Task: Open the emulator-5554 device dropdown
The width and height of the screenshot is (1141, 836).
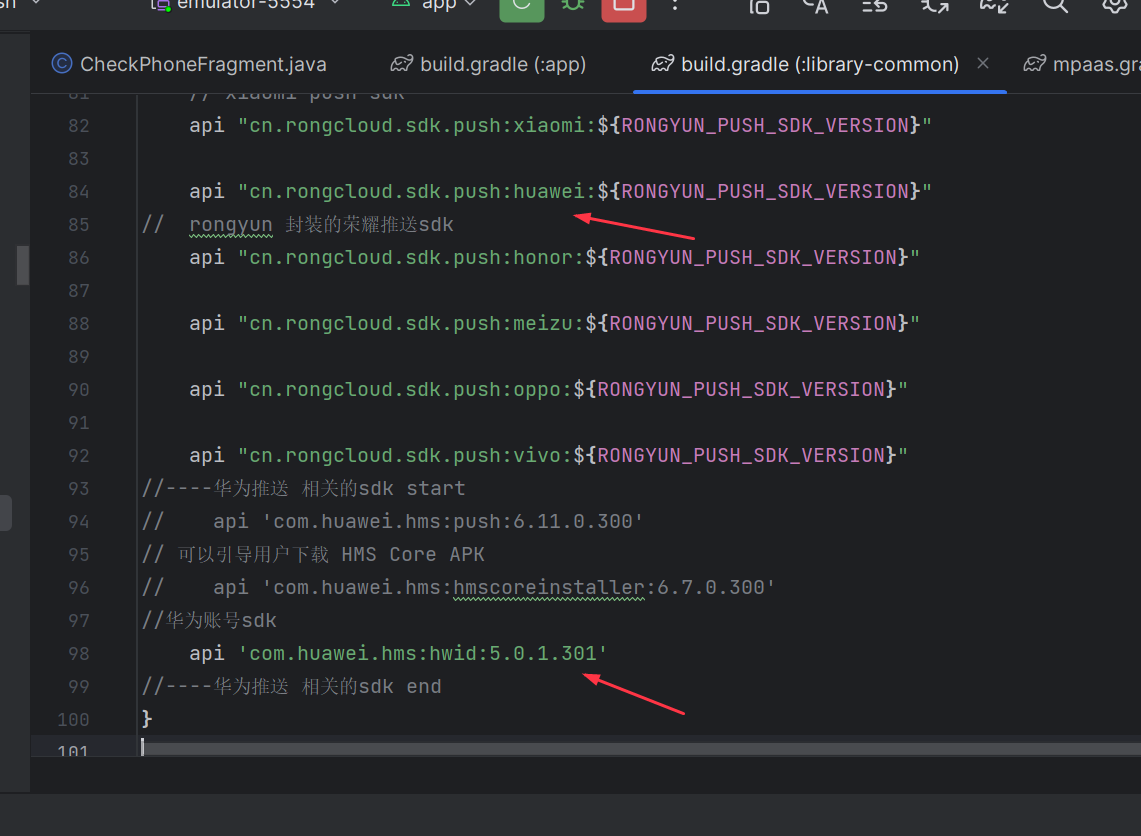Action: click(245, 4)
